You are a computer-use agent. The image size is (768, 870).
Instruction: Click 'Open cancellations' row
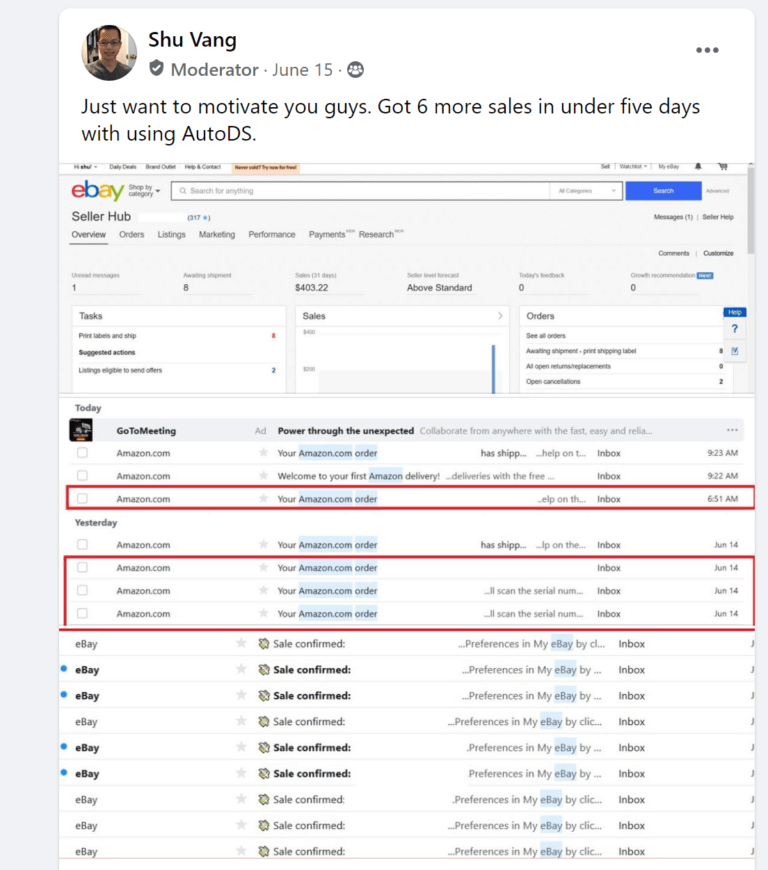[x=624, y=381]
